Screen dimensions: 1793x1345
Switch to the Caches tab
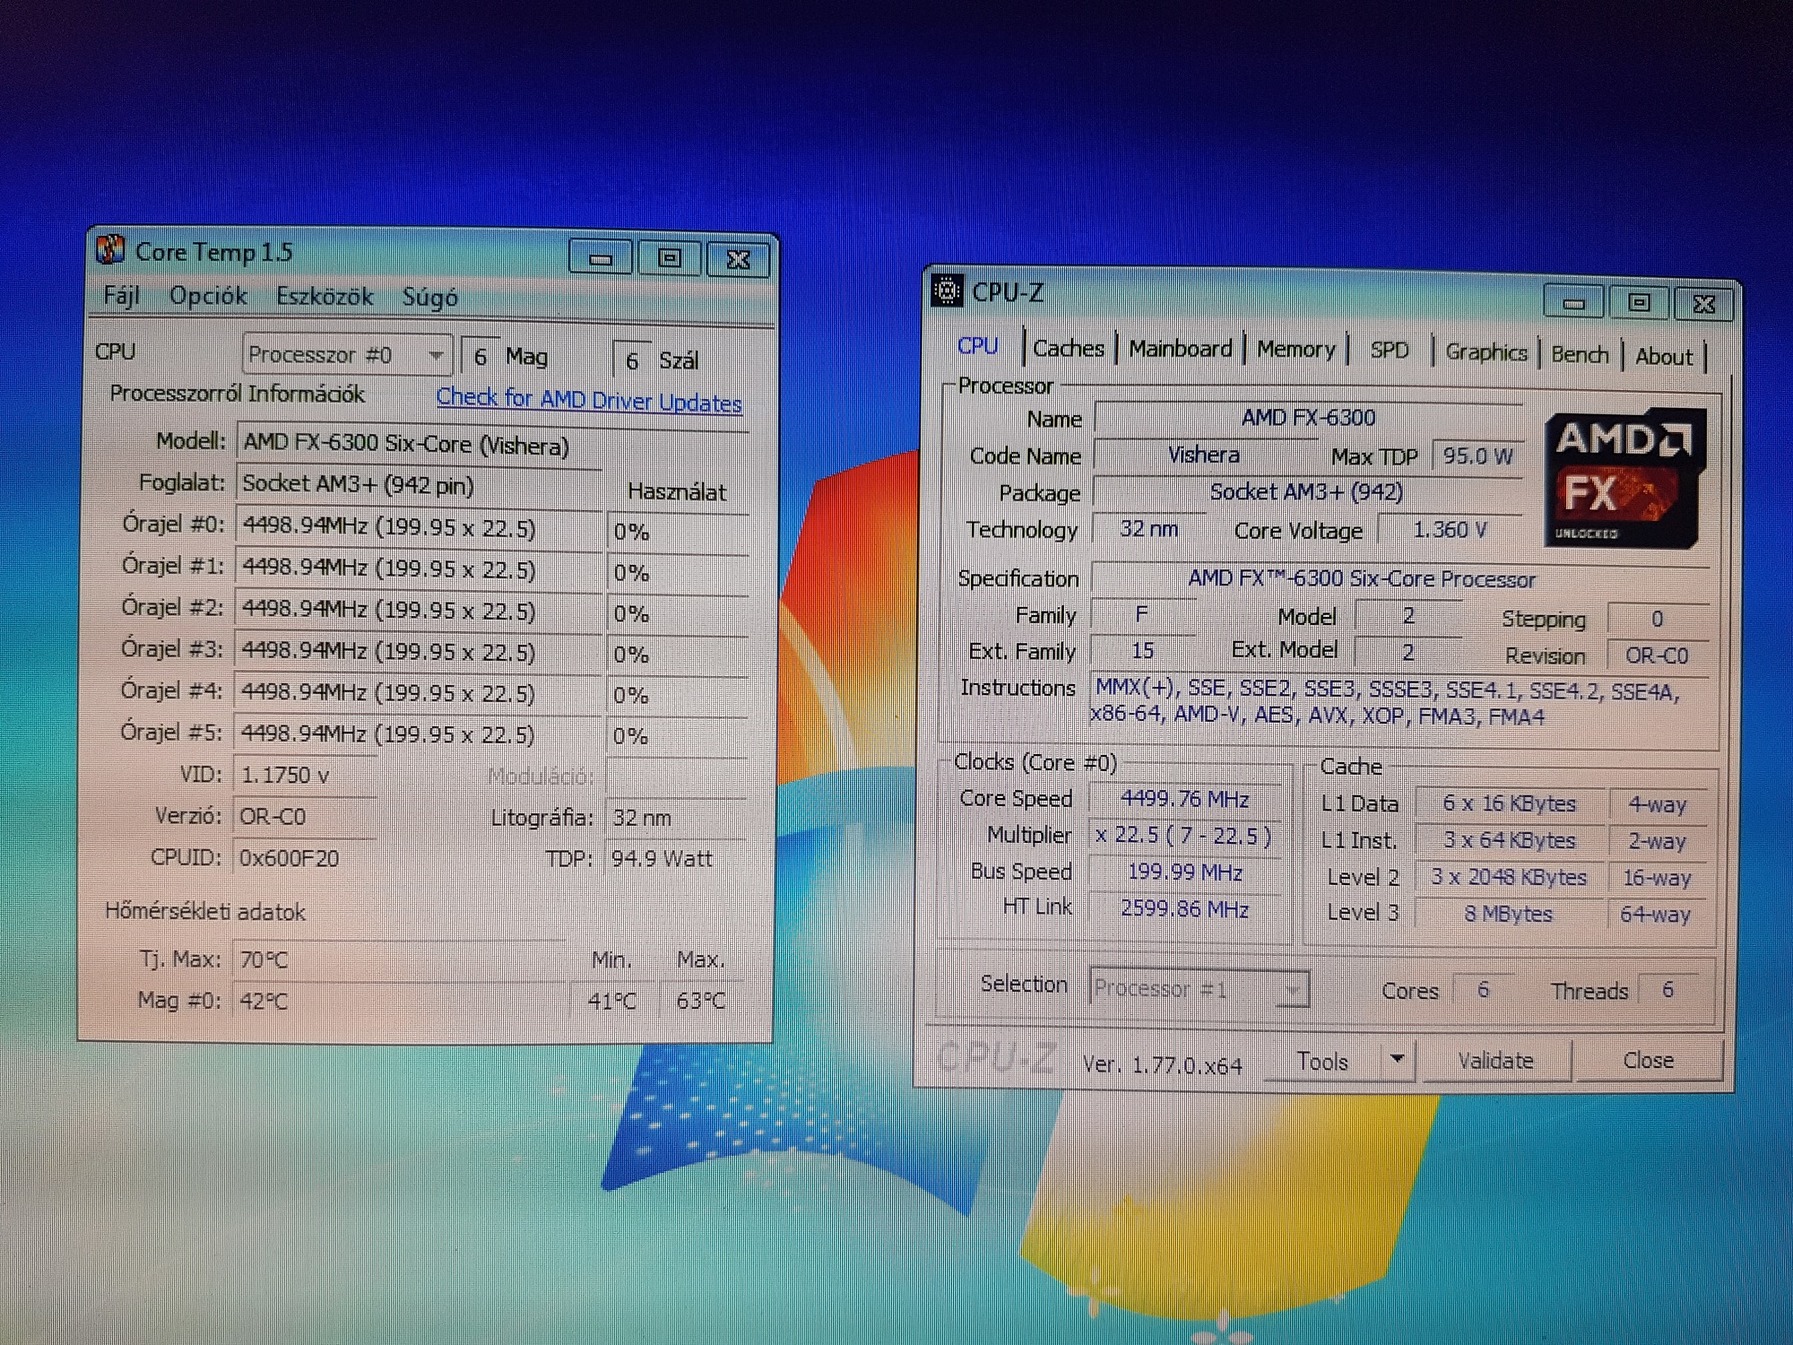[x=1068, y=348]
